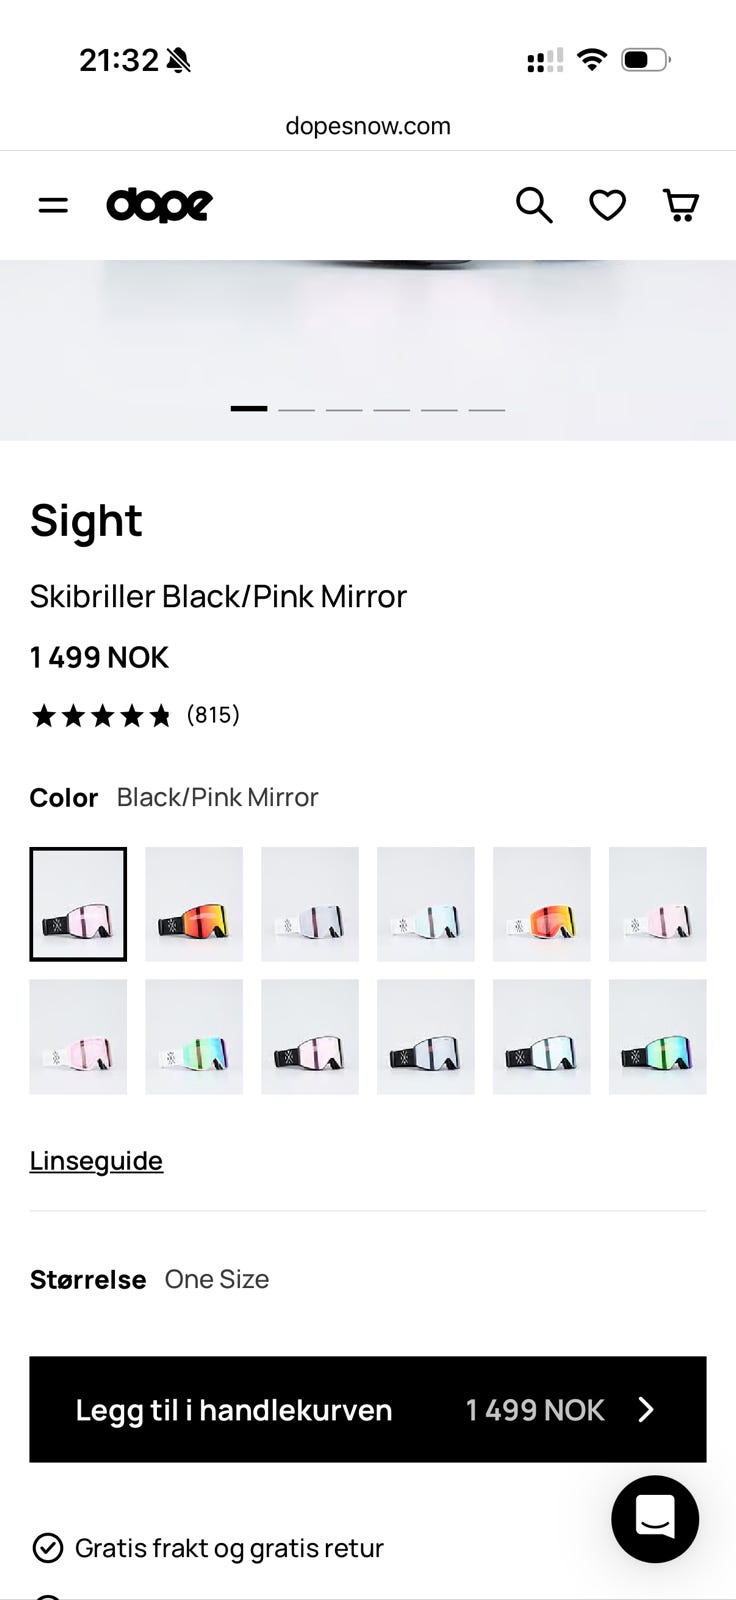Choose the last swatch with green mirror lens
Viewport: 736px width, 1600px height.
pos(658,1036)
